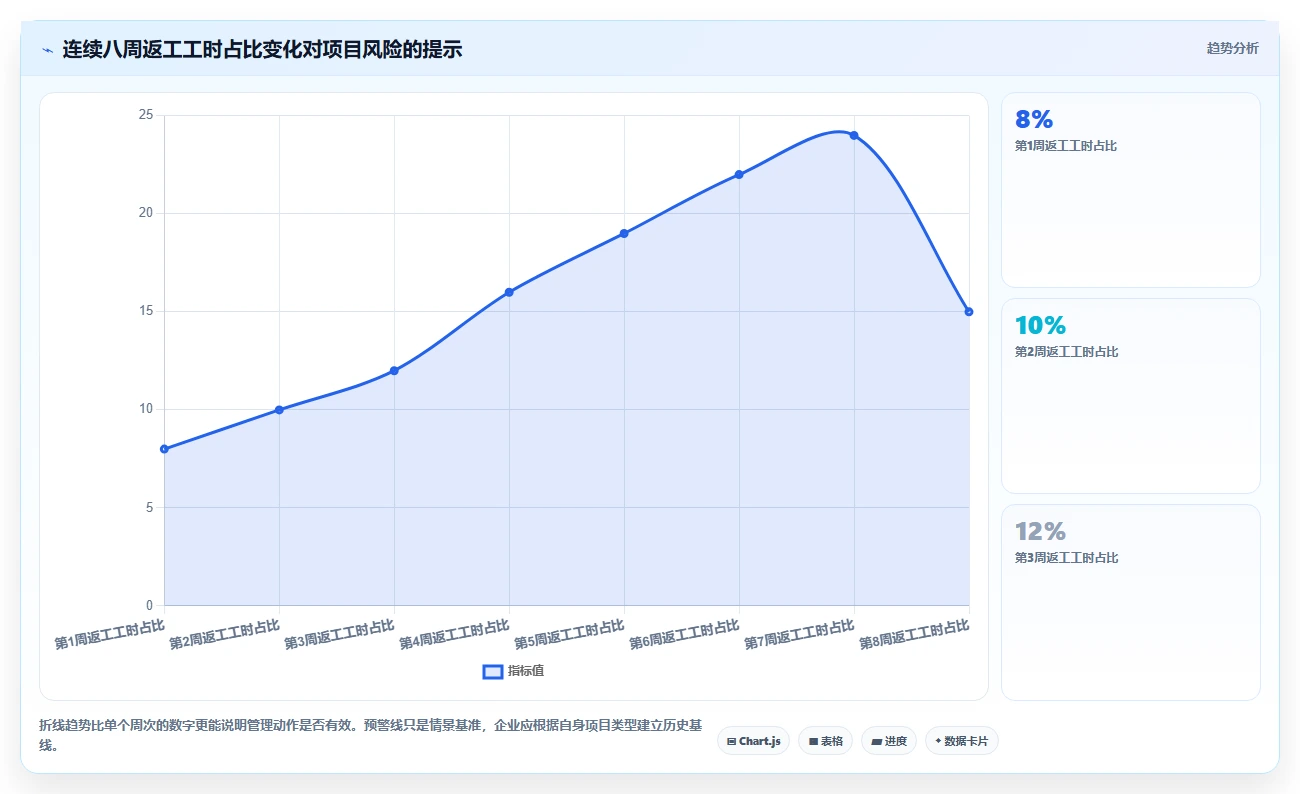
Task: Select the 数据卡片 tag chip
Action: click(x=961, y=741)
